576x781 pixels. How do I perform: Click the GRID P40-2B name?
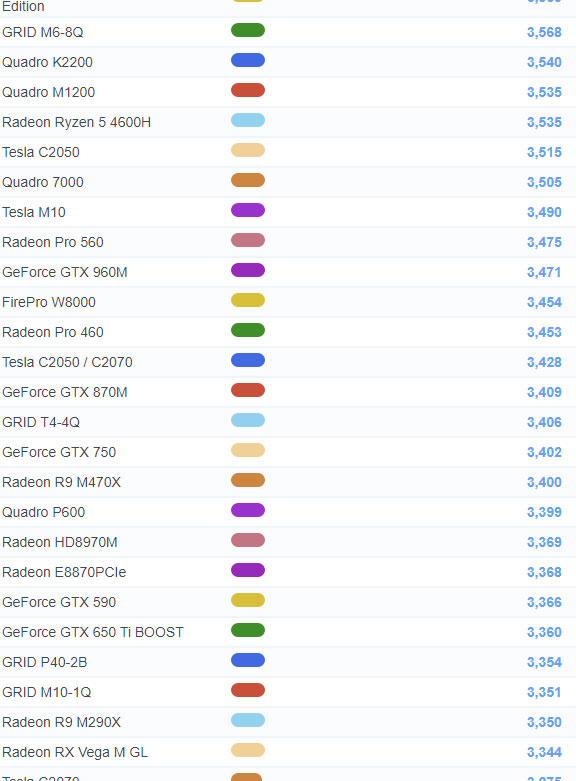click(45, 662)
